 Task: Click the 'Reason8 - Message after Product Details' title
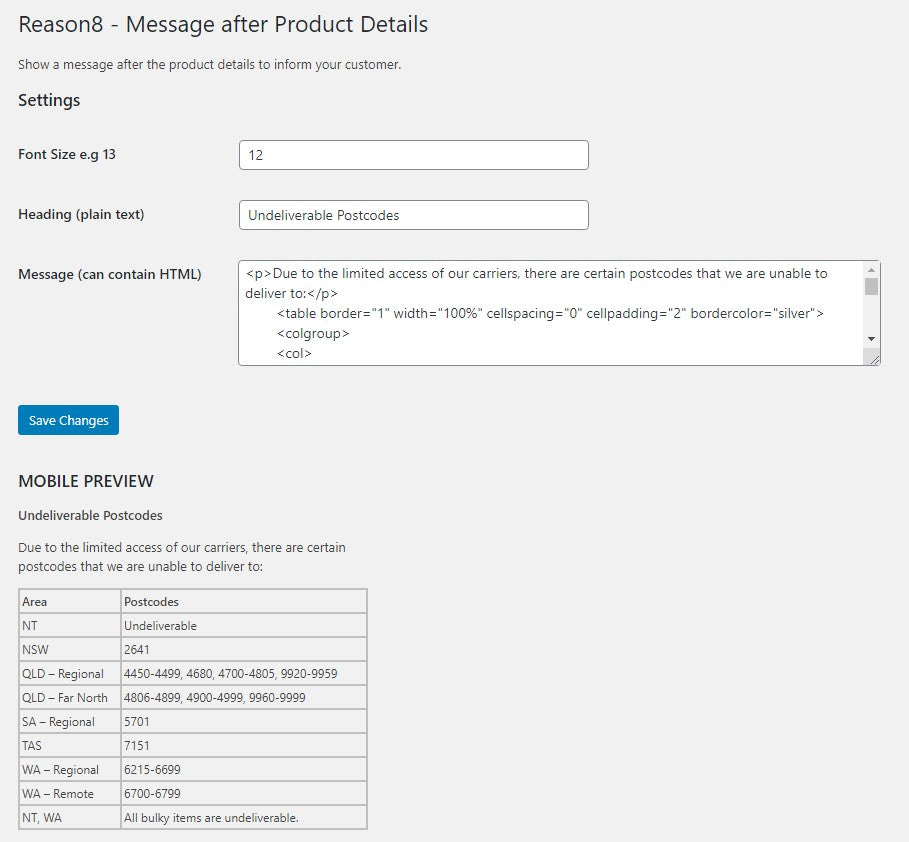[223, 24]
